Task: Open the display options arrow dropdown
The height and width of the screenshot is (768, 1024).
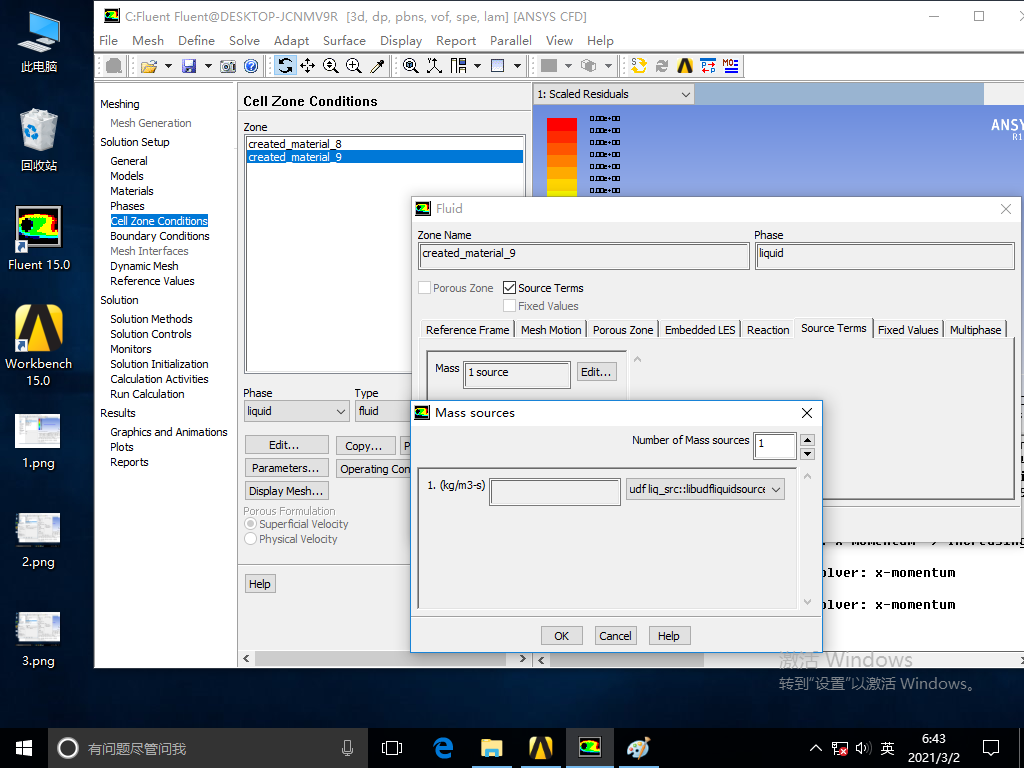Action: coord(517,66)
